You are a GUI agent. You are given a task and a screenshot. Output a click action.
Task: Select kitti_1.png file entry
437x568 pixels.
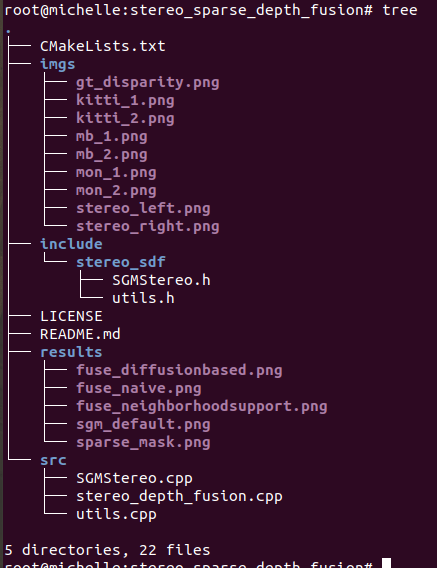point(125,101)
